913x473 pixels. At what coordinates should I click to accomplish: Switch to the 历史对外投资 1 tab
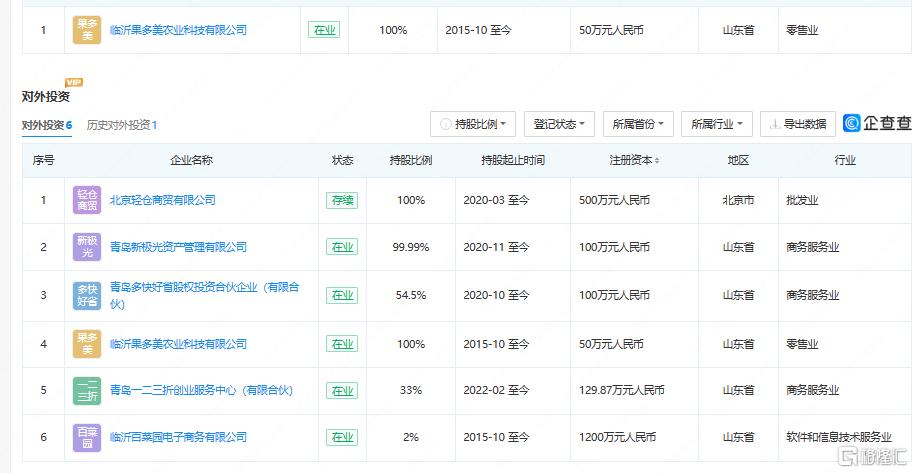[122, 125]
